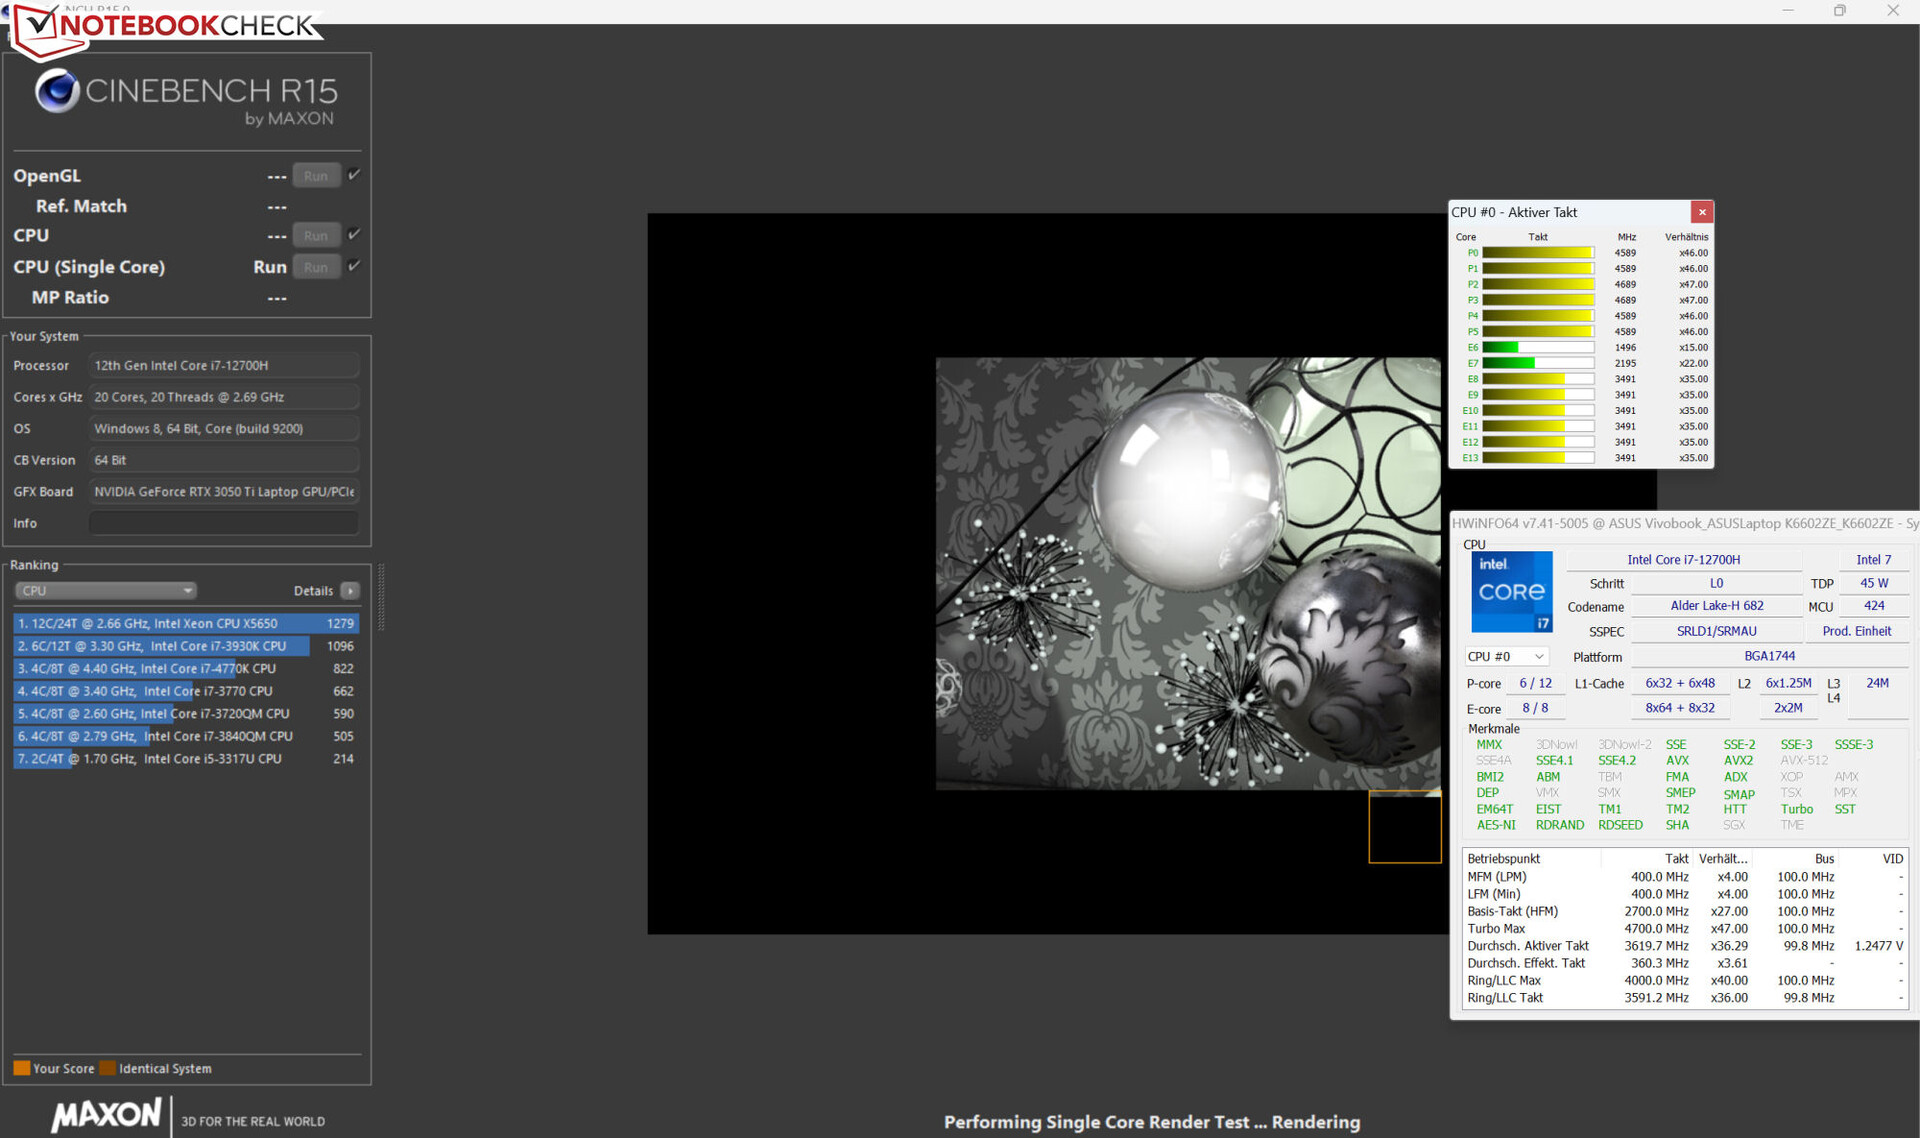The image size is (1920, 1138).
Task: Click the orange Your Score legend swatch
Action: [x=21, y=1068]
